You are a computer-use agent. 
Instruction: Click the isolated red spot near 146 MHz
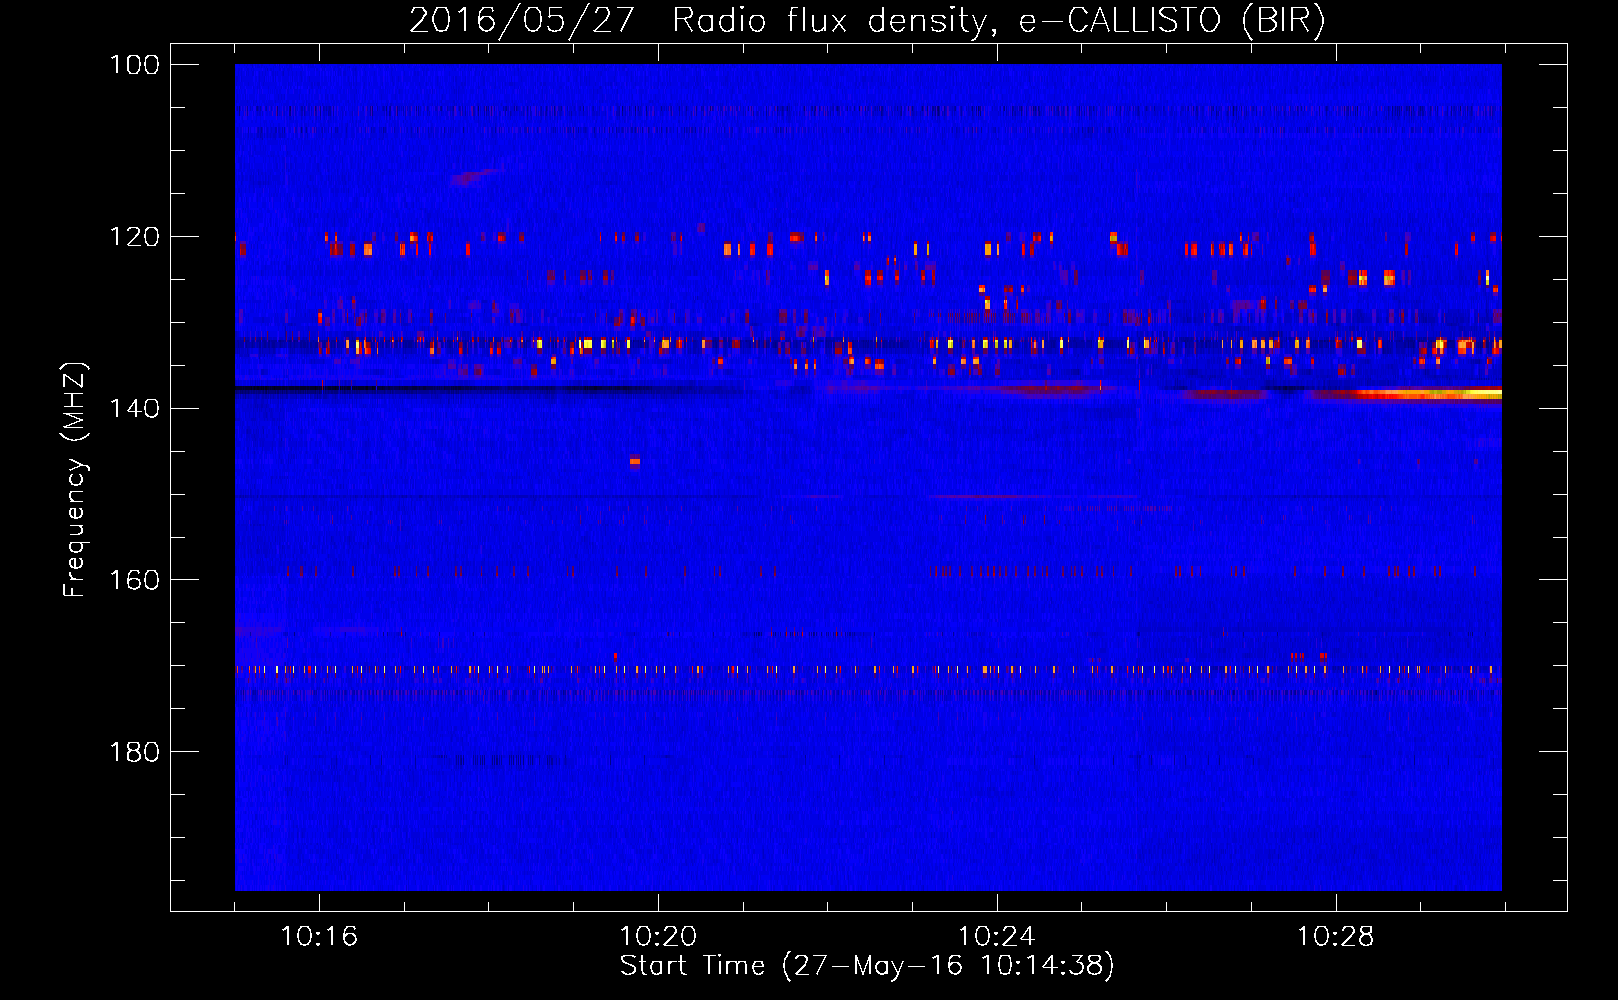(x=635, y=461)
